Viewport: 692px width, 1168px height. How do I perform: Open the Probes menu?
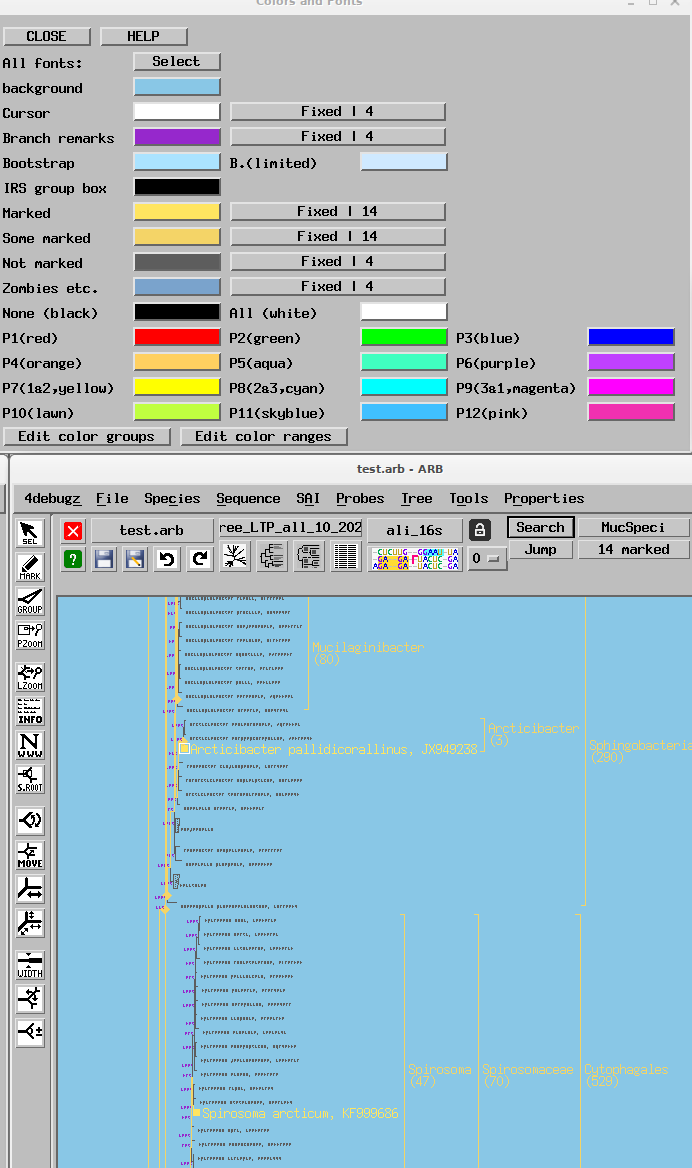[360, 498]
